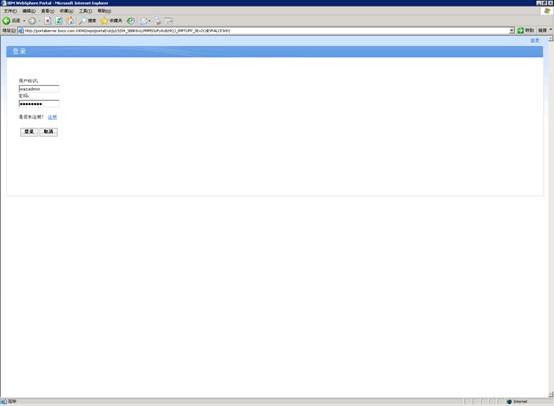Open the Tools menu
This screenshot has width=554, height=406.
coord(85,11)
